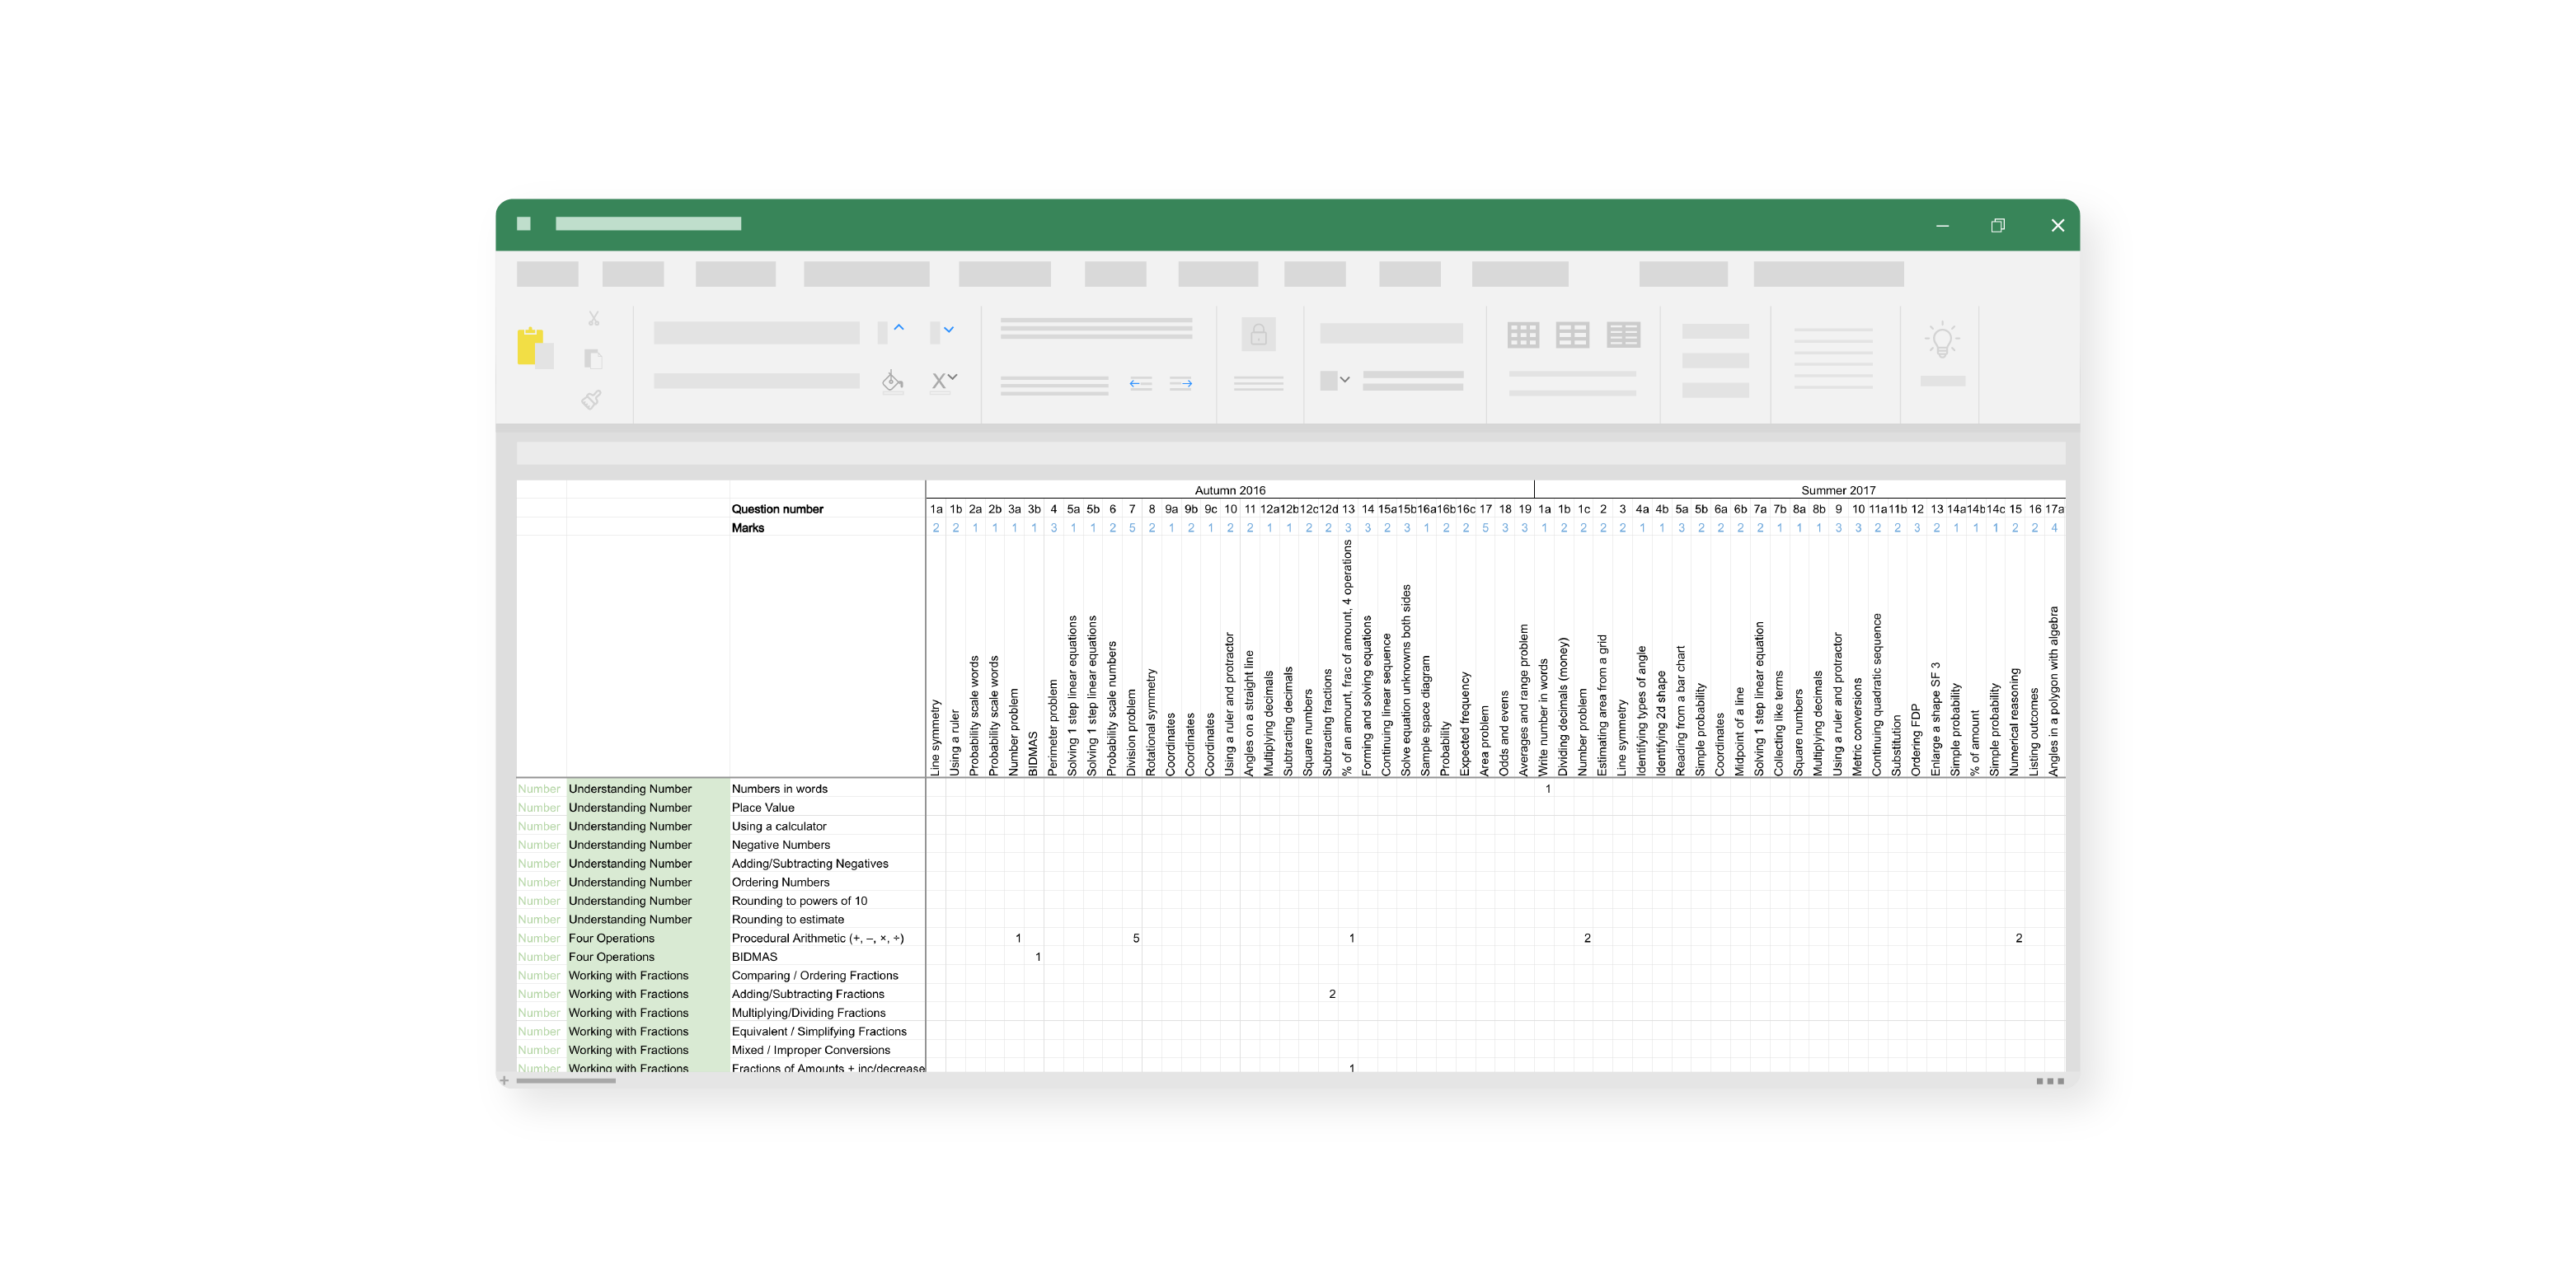The width and height of the screenshot is (2576, 1288).
Task: Click 'Angles in a polygon with algebra' header
Action: point(2054,691)
